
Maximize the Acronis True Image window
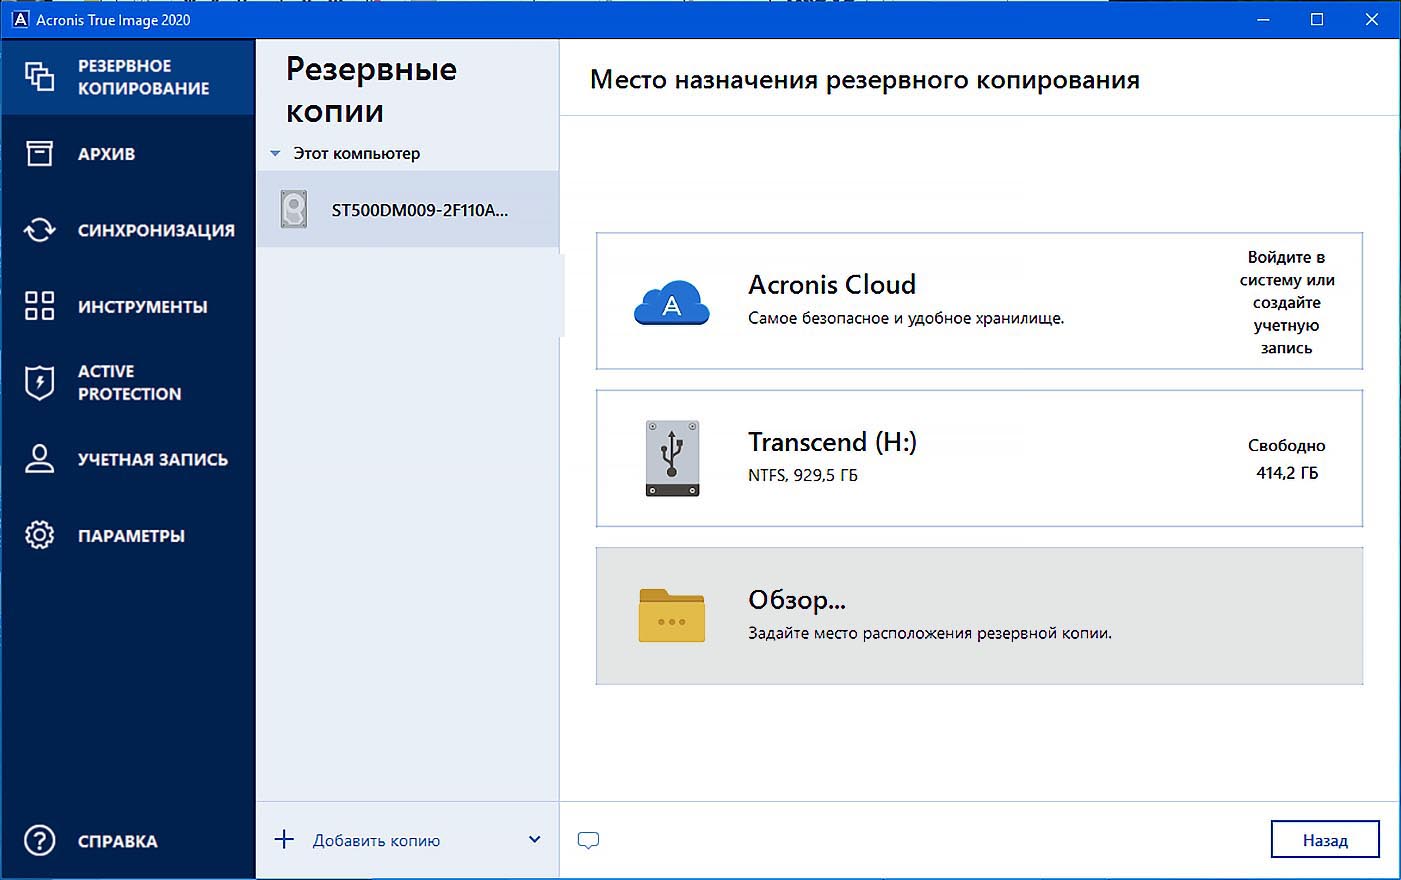[1317, 19]
